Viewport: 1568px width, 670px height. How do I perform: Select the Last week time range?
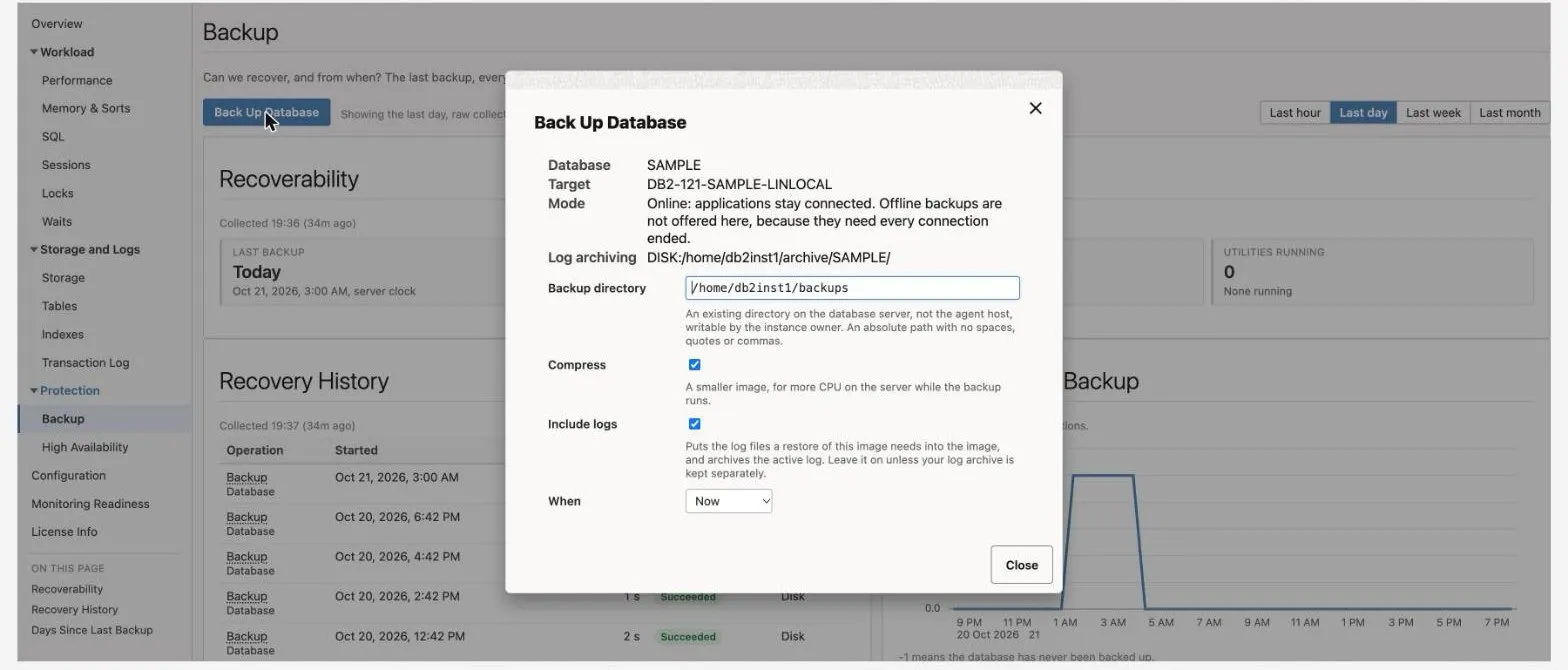[1433, 113]
